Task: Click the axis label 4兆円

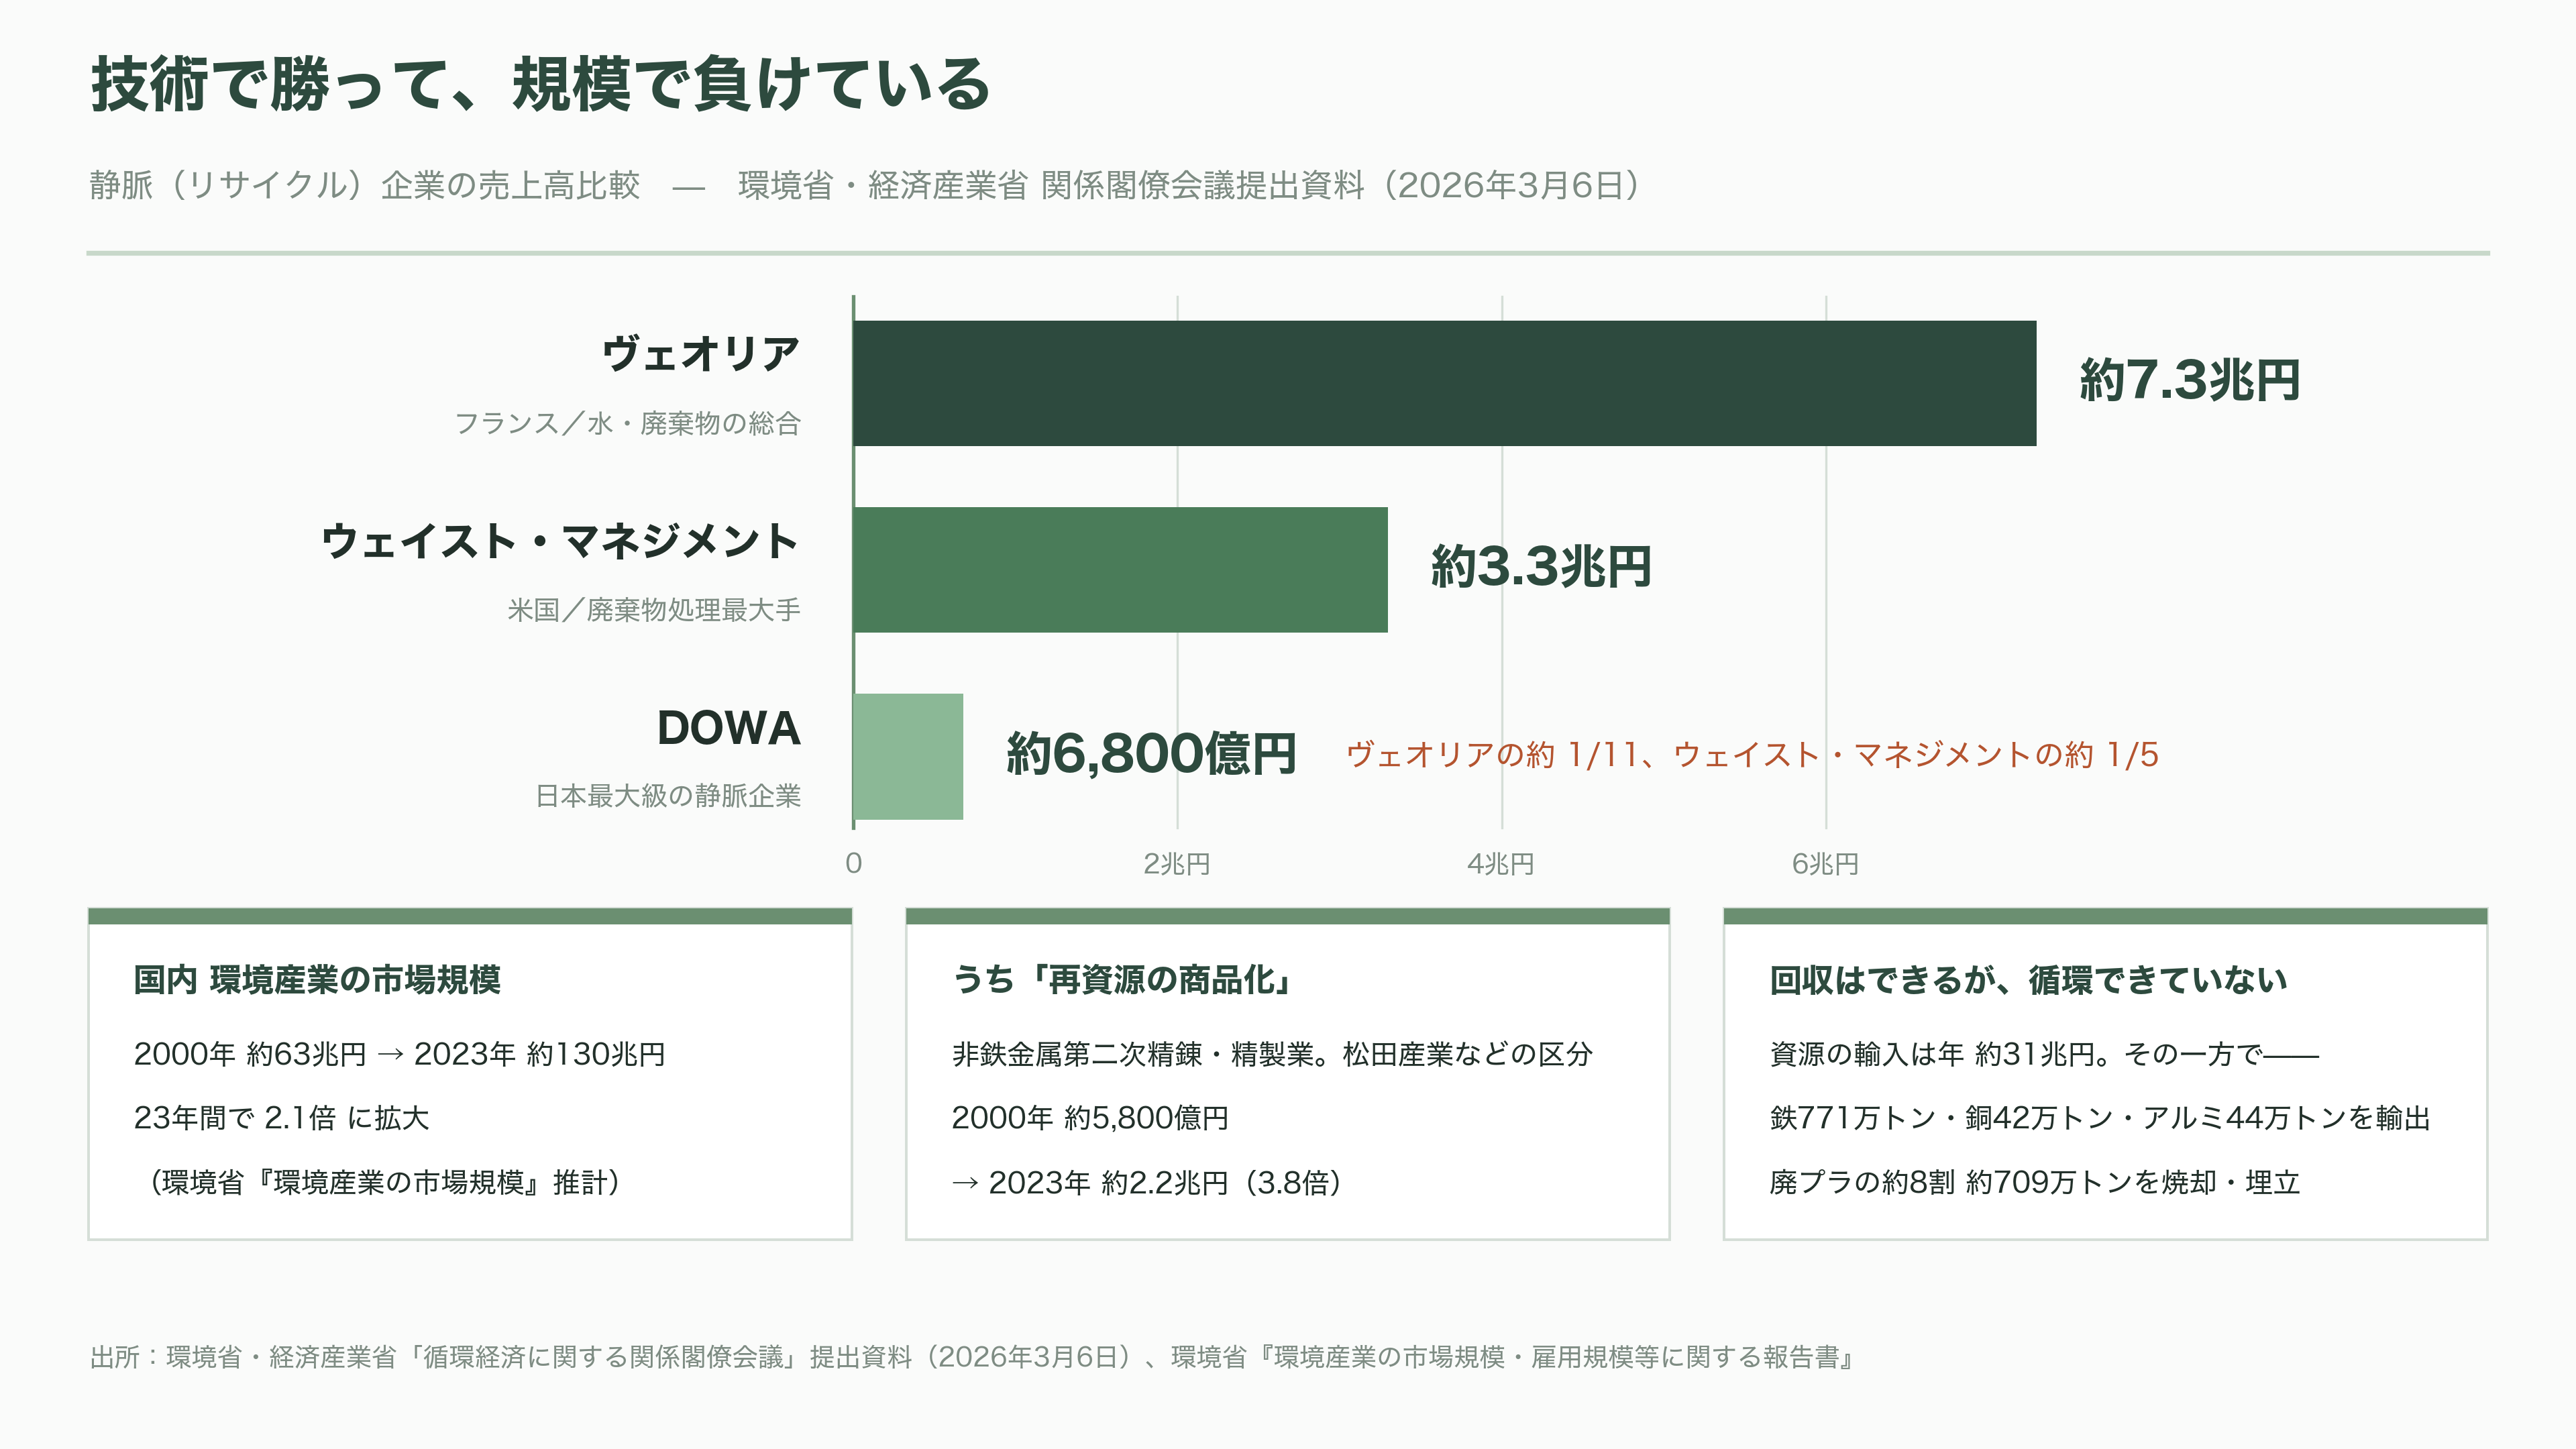Action: (1501, 863)
